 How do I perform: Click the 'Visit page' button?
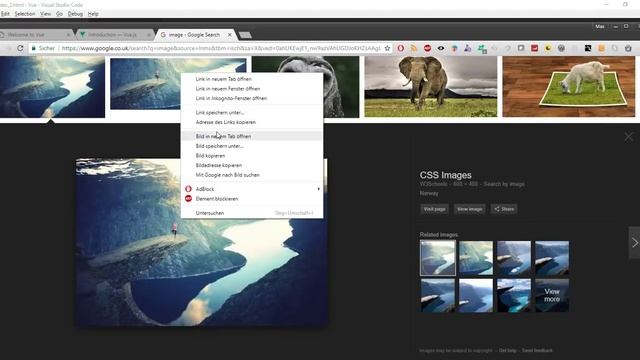(434, 209)
